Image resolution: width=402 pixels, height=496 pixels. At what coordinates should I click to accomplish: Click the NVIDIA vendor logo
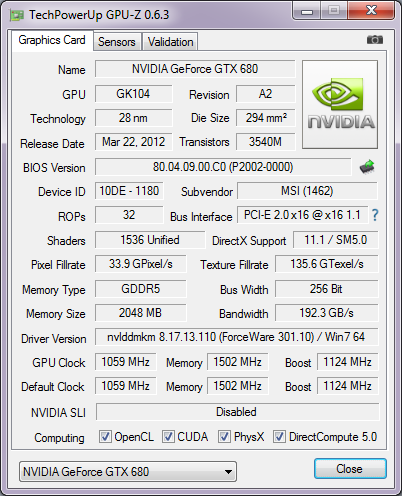340,104
